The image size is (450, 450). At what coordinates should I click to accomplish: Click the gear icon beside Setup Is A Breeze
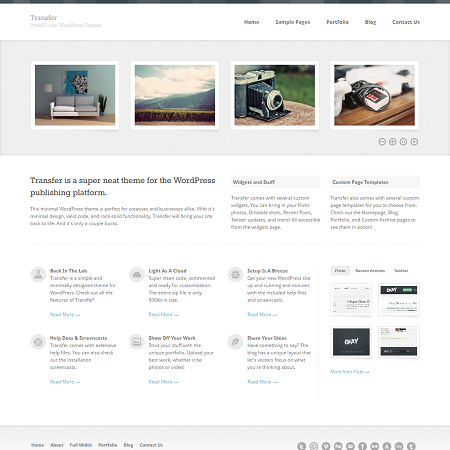[x=235, y=275]
